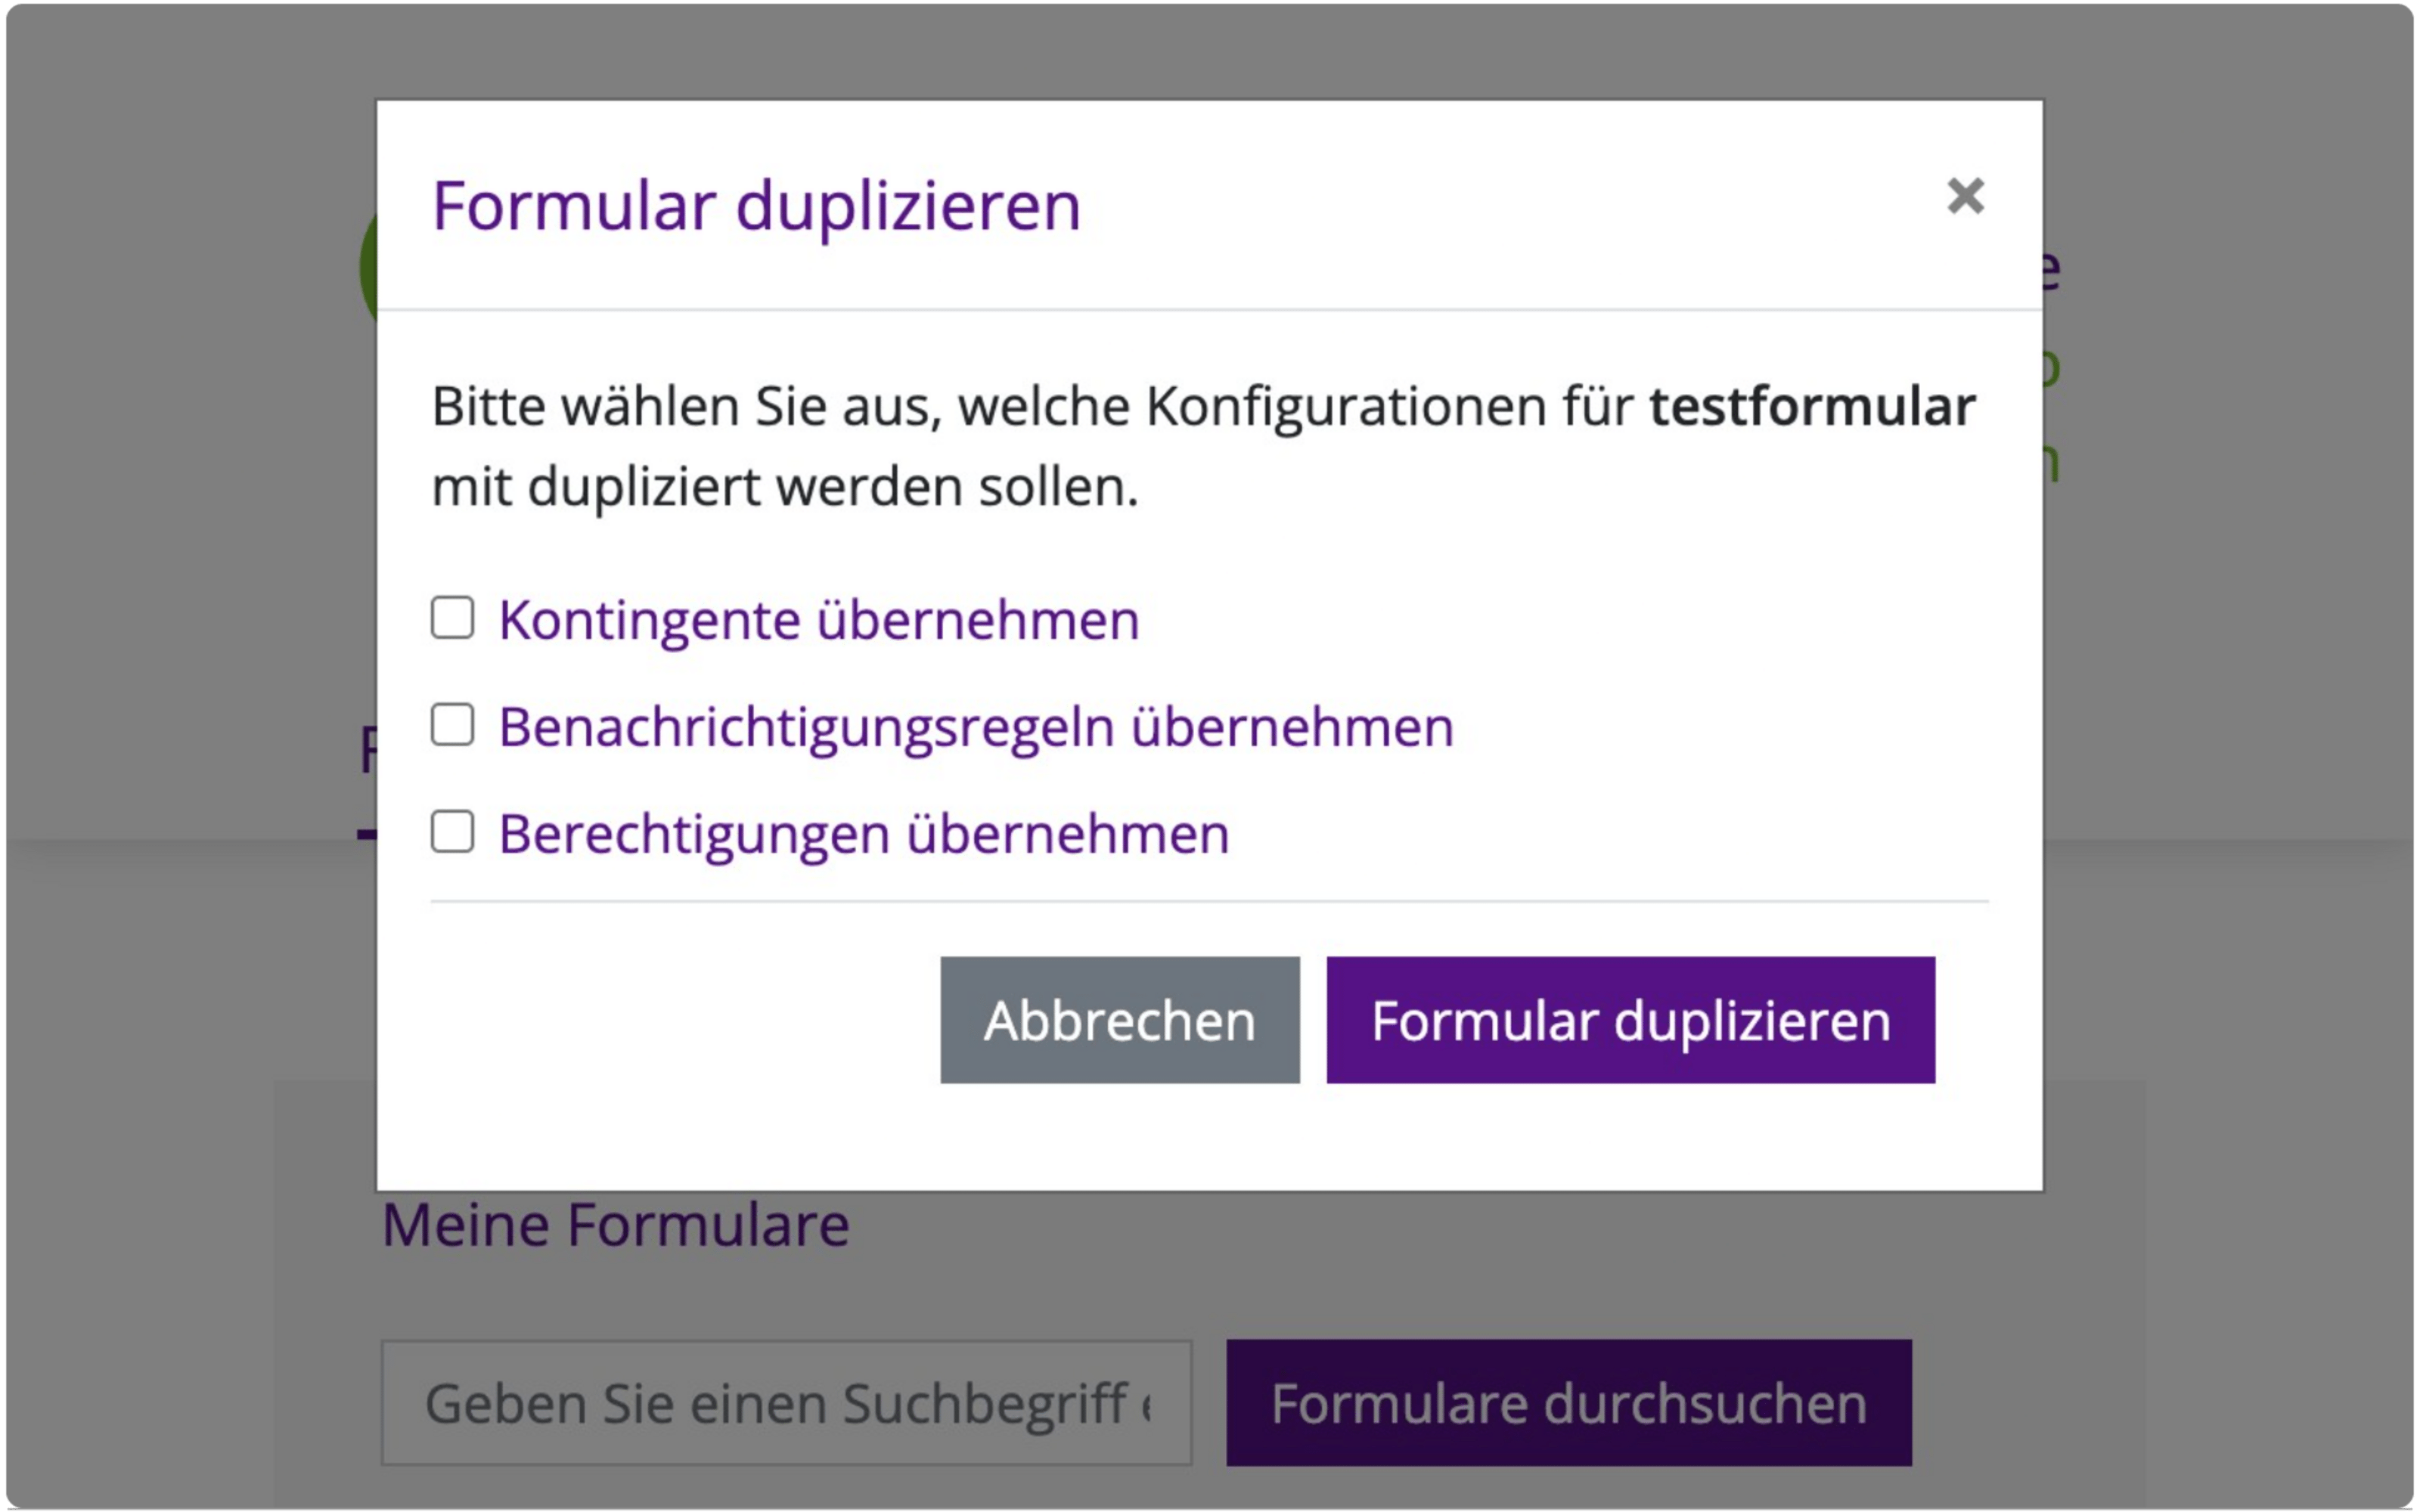Confirm with purple Formular duplizieren button
This screenshot has width=2420, height=1512.
1630,1020
